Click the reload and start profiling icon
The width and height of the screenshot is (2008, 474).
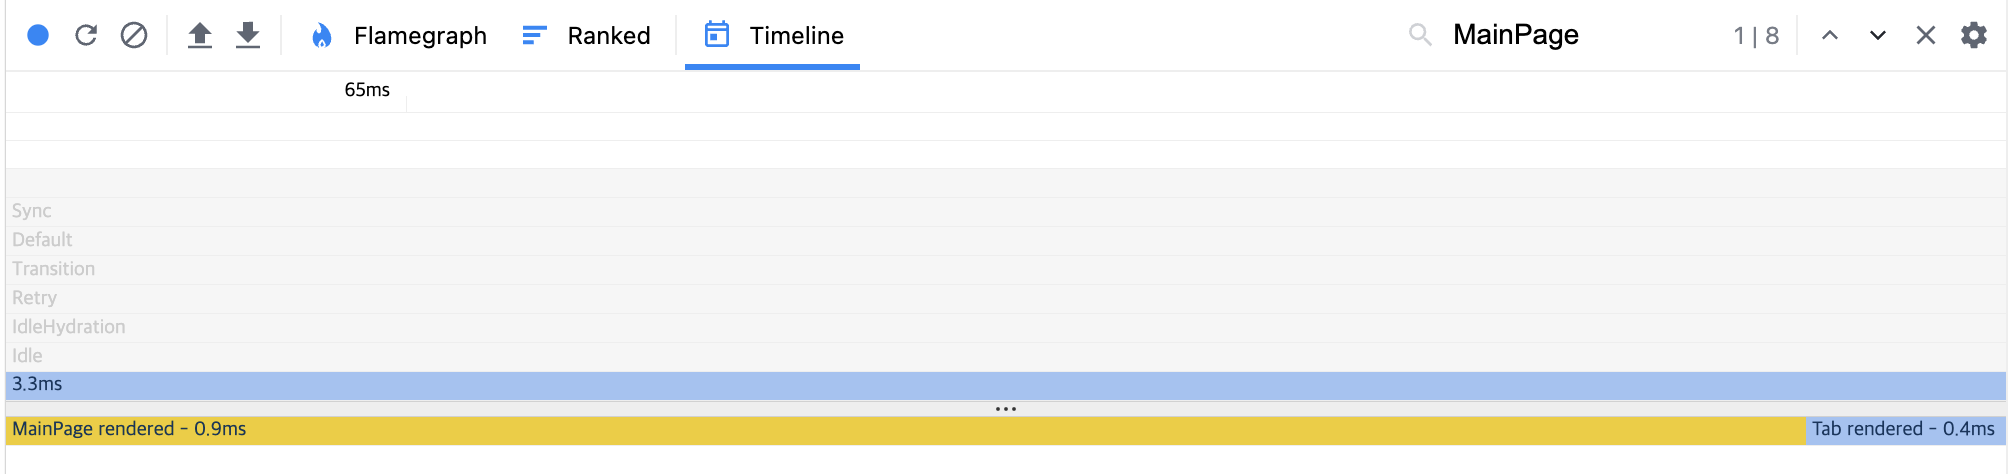pos(86,36)
